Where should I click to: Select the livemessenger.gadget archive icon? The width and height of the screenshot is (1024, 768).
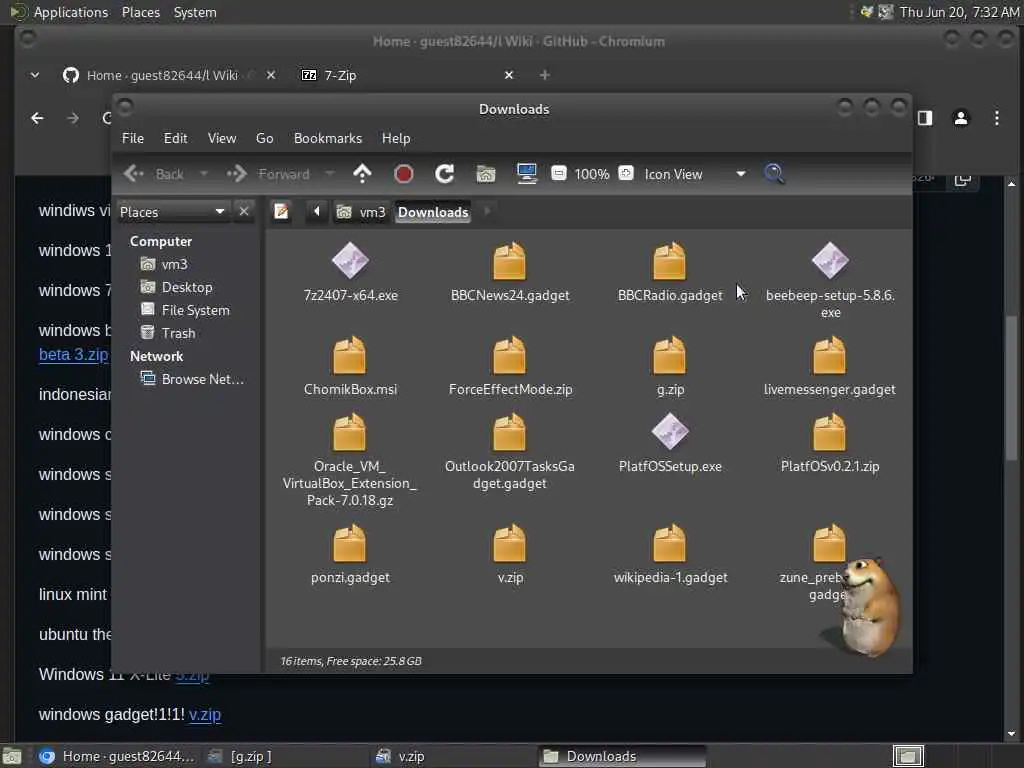[829, 355]
